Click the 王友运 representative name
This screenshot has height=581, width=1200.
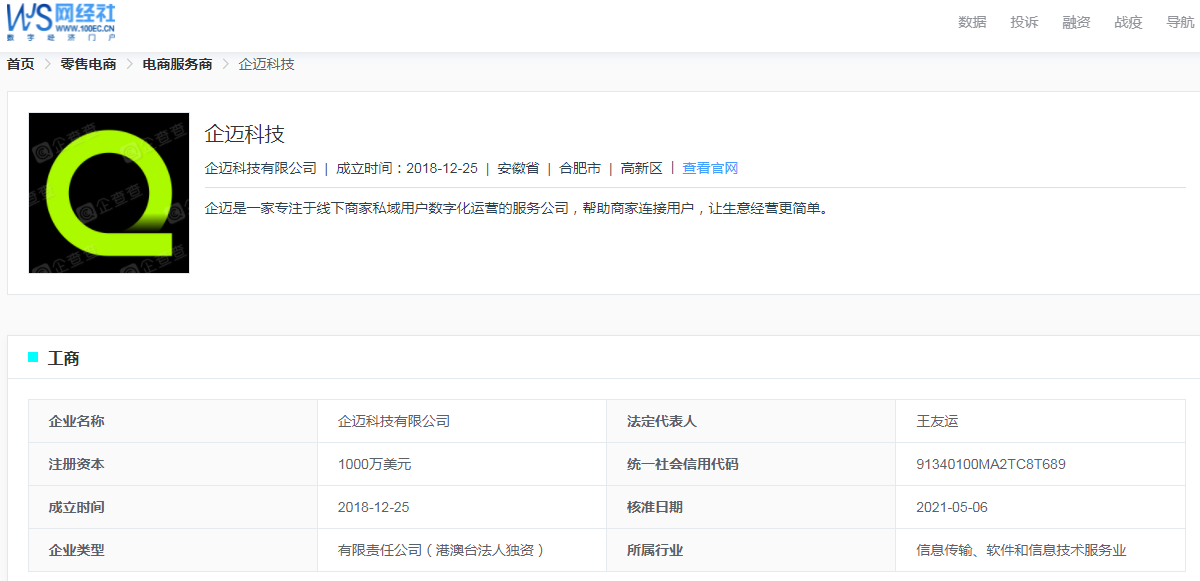point(937,421)
